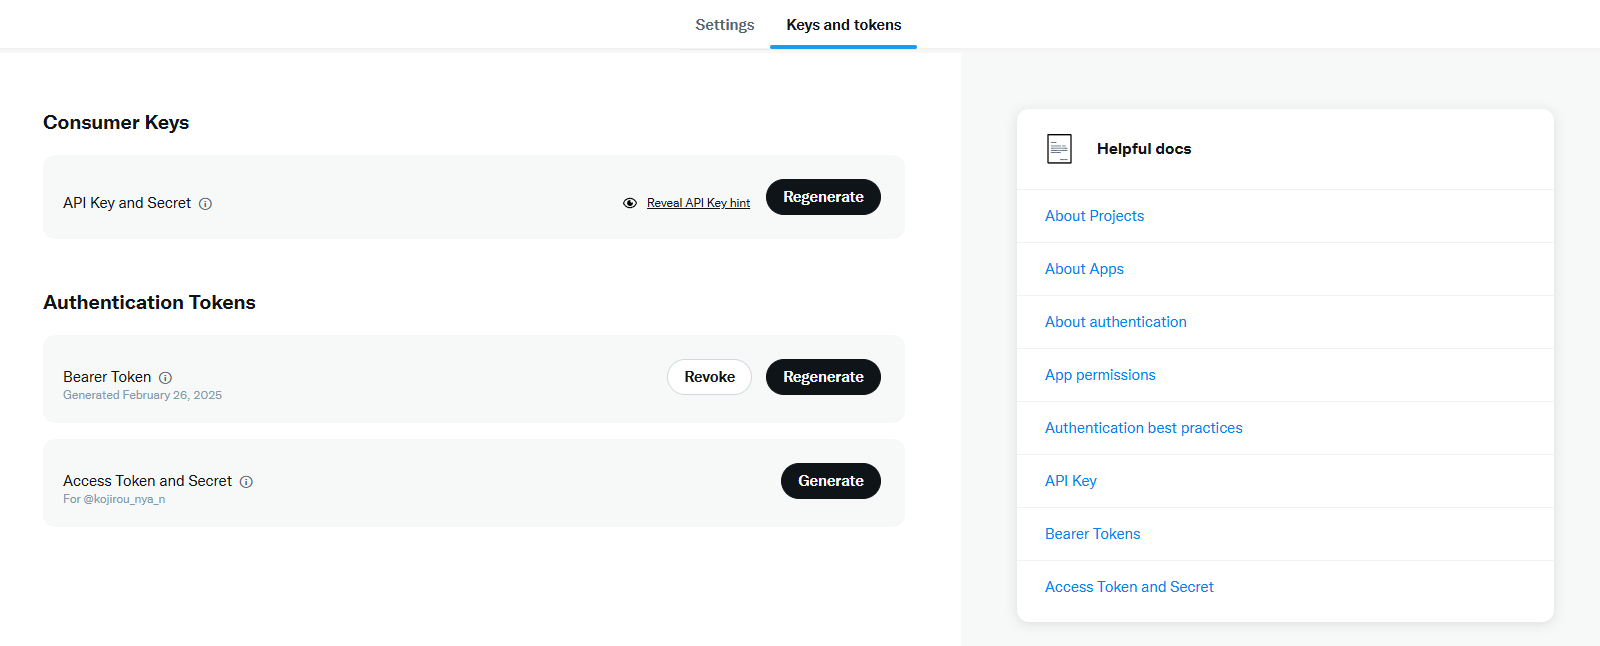Open the About Projects doc link
Screen dimensions: 1600x646
click(x=1094, y=216)
